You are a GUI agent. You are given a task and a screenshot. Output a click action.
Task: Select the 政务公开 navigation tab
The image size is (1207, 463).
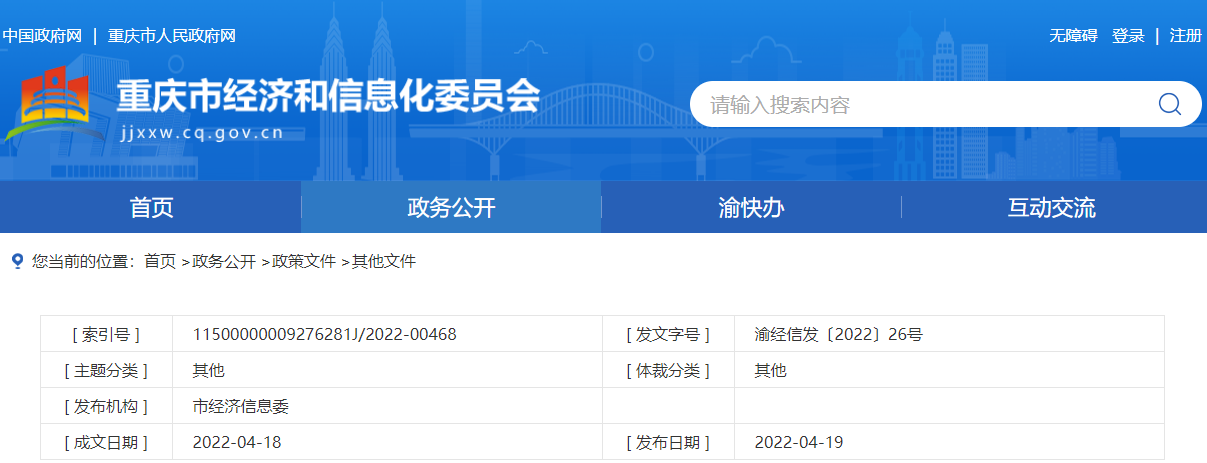451,208
